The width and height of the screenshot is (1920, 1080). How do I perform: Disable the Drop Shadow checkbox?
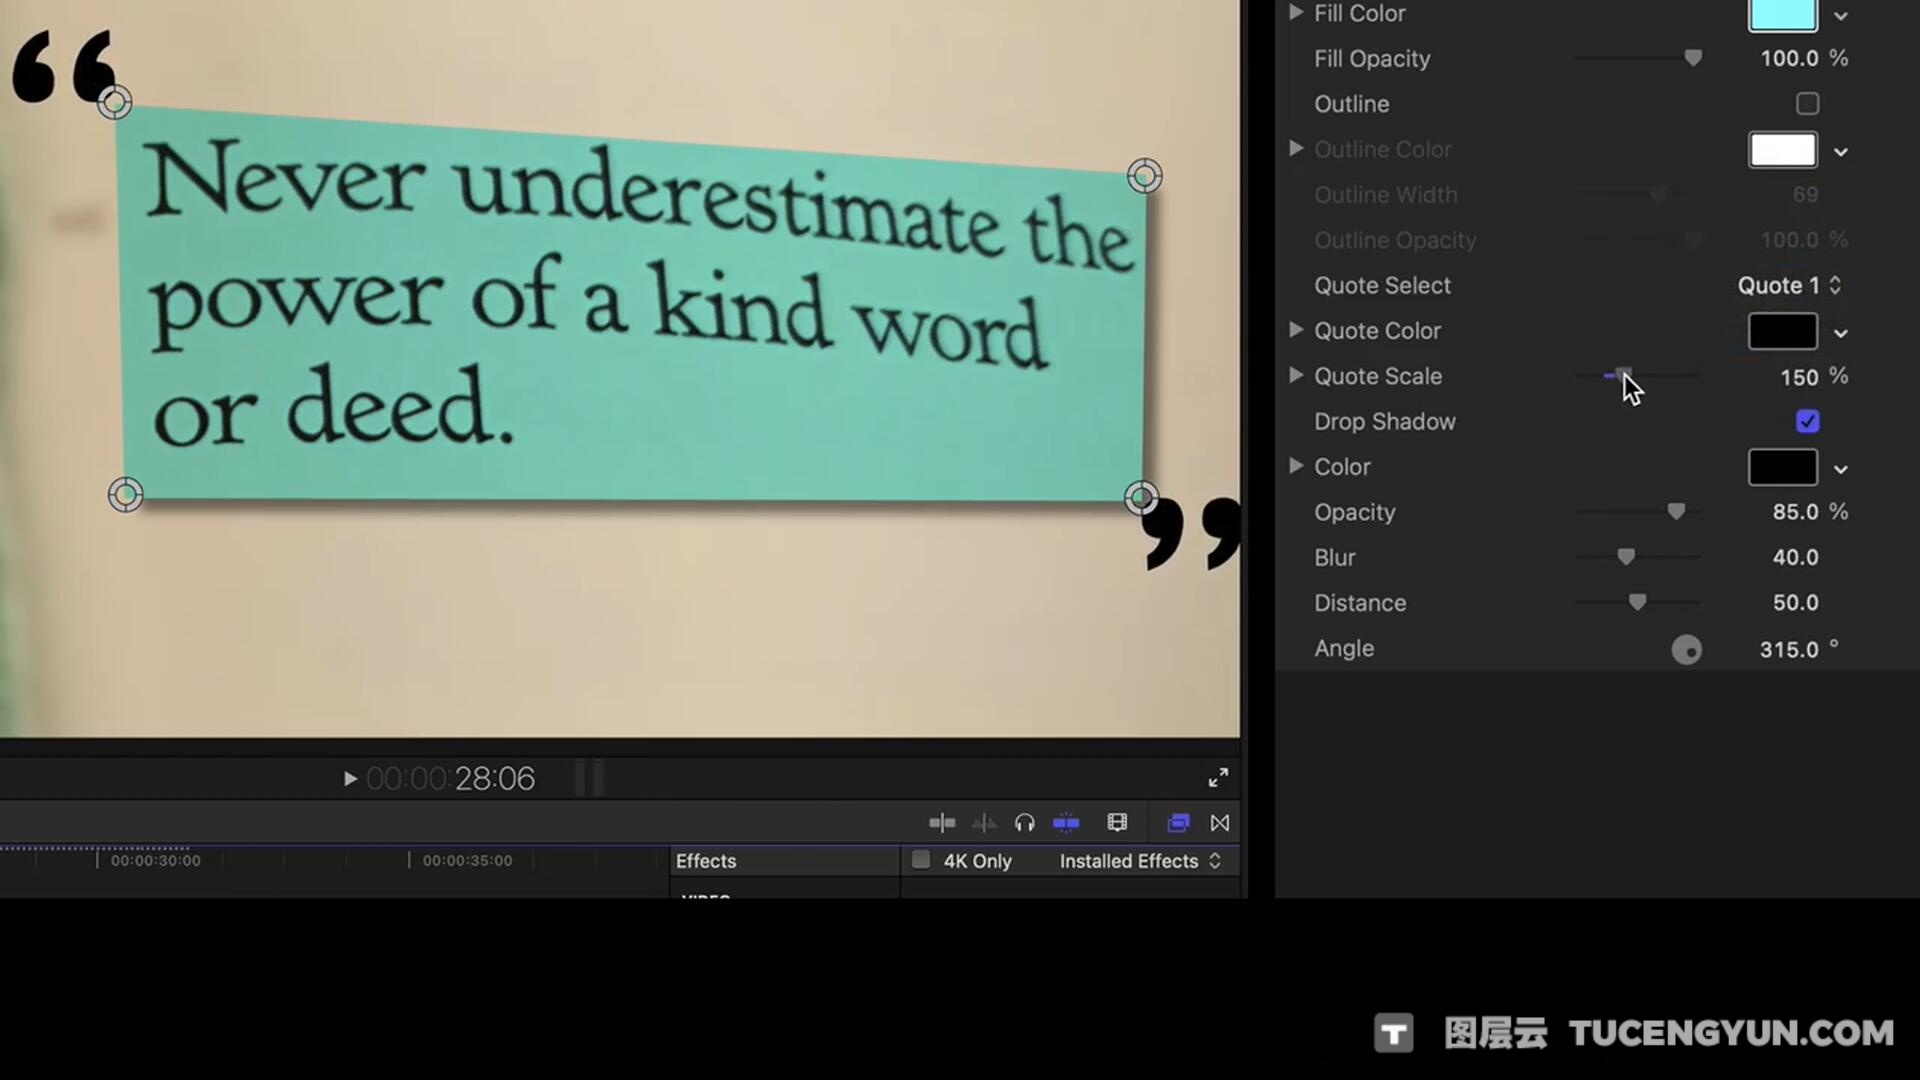pos(1807,422)
